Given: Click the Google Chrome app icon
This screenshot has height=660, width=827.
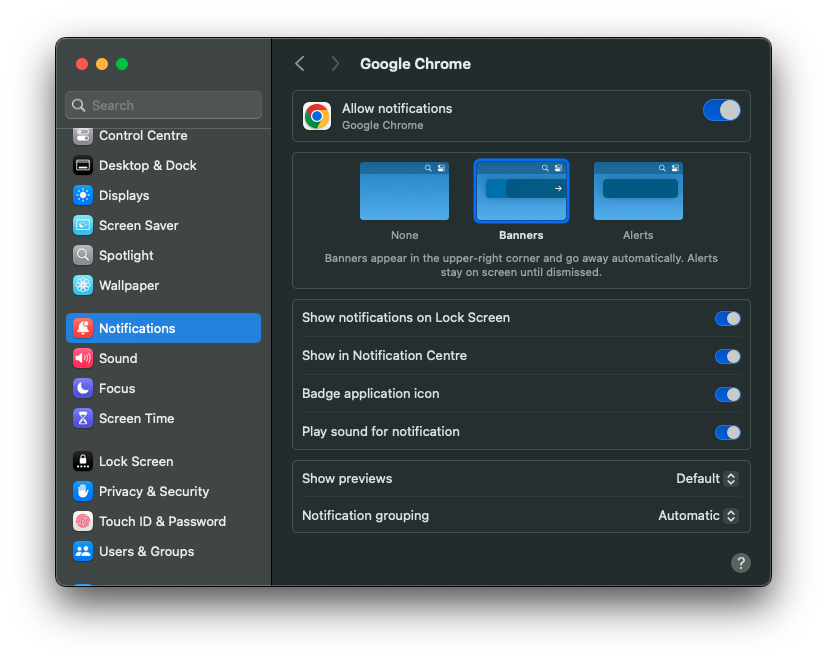Looking at the screenshot, I should pos(317,116).
